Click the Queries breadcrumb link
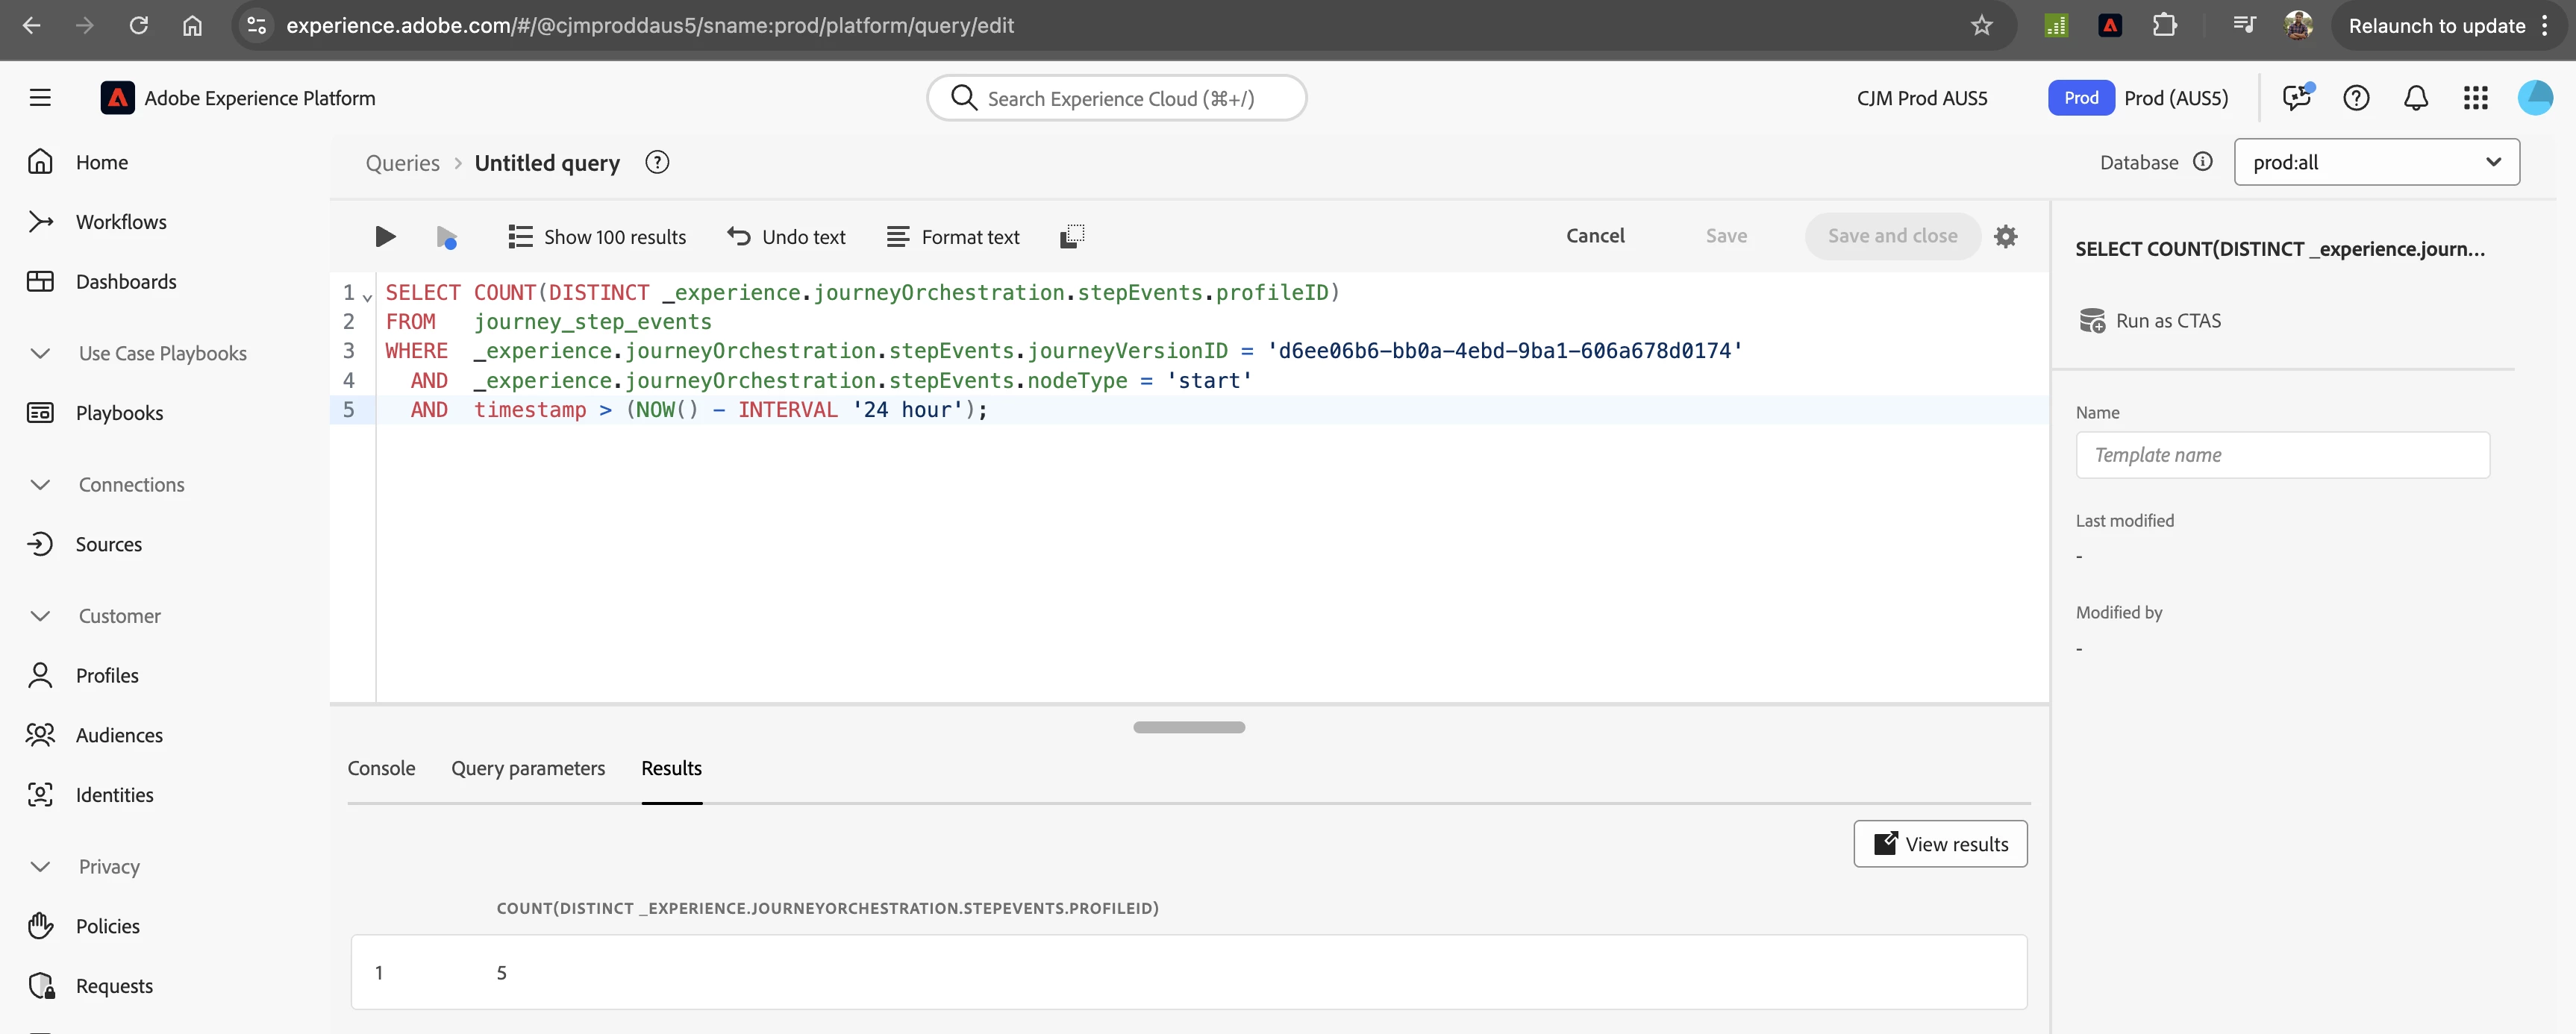The height and width of the screenshot is (1034, 2576). (402, 163)
